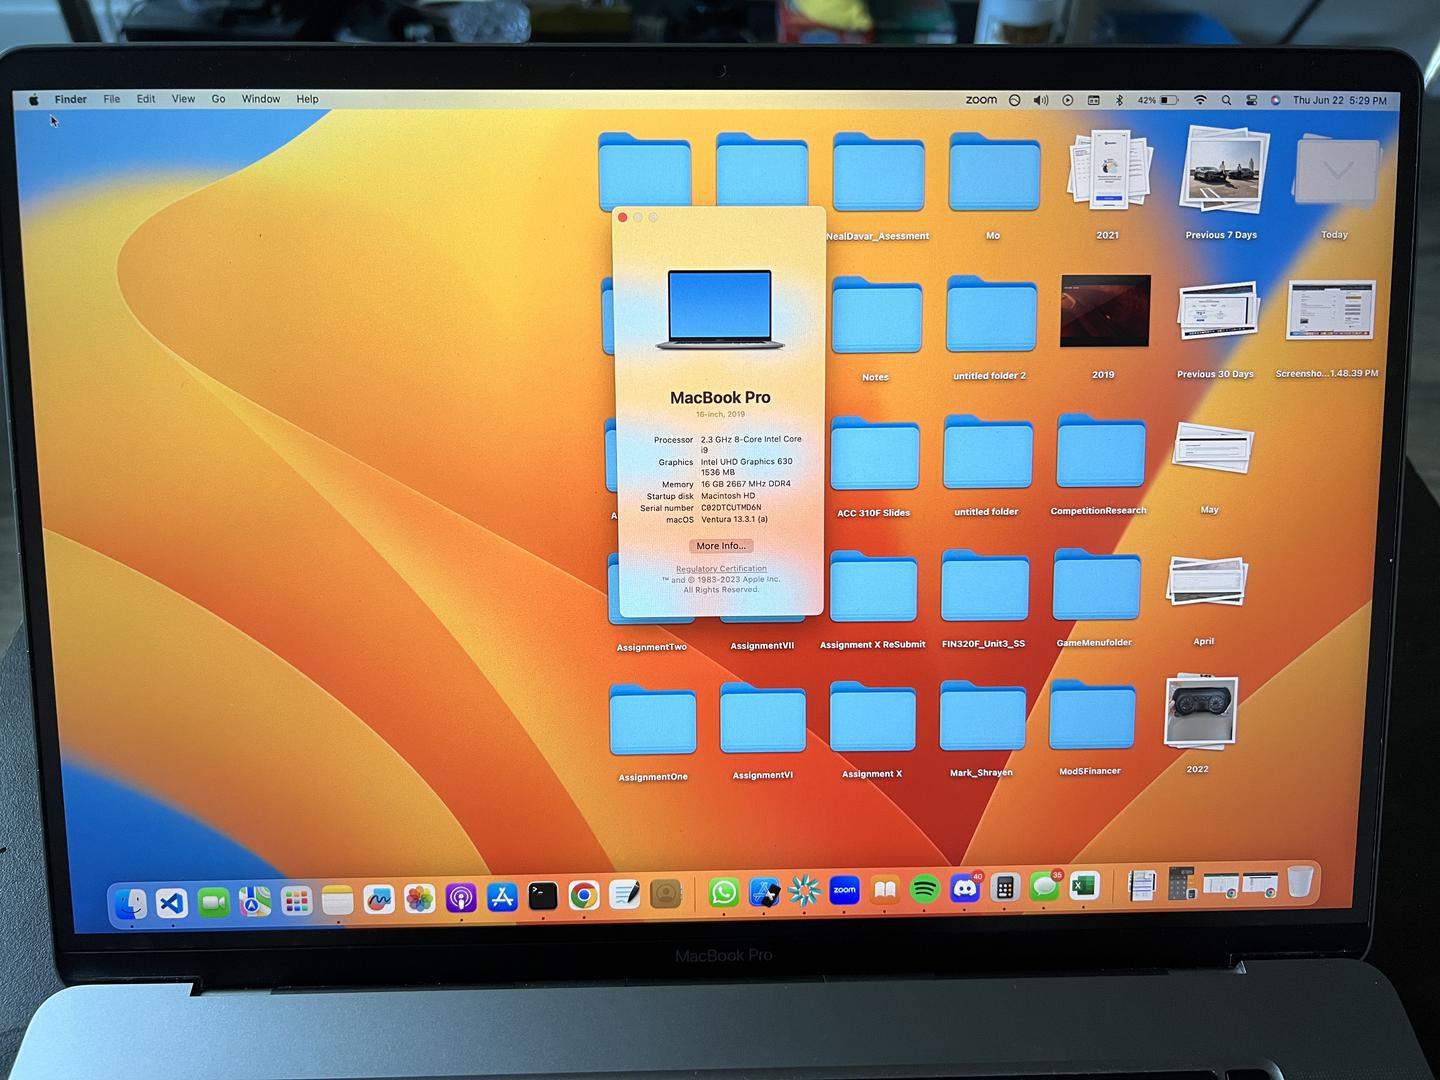Viewport: 1440px width, 1080px height.
Task: Open the volume dropdown in menu bar
Action: tap(1041, 100)
